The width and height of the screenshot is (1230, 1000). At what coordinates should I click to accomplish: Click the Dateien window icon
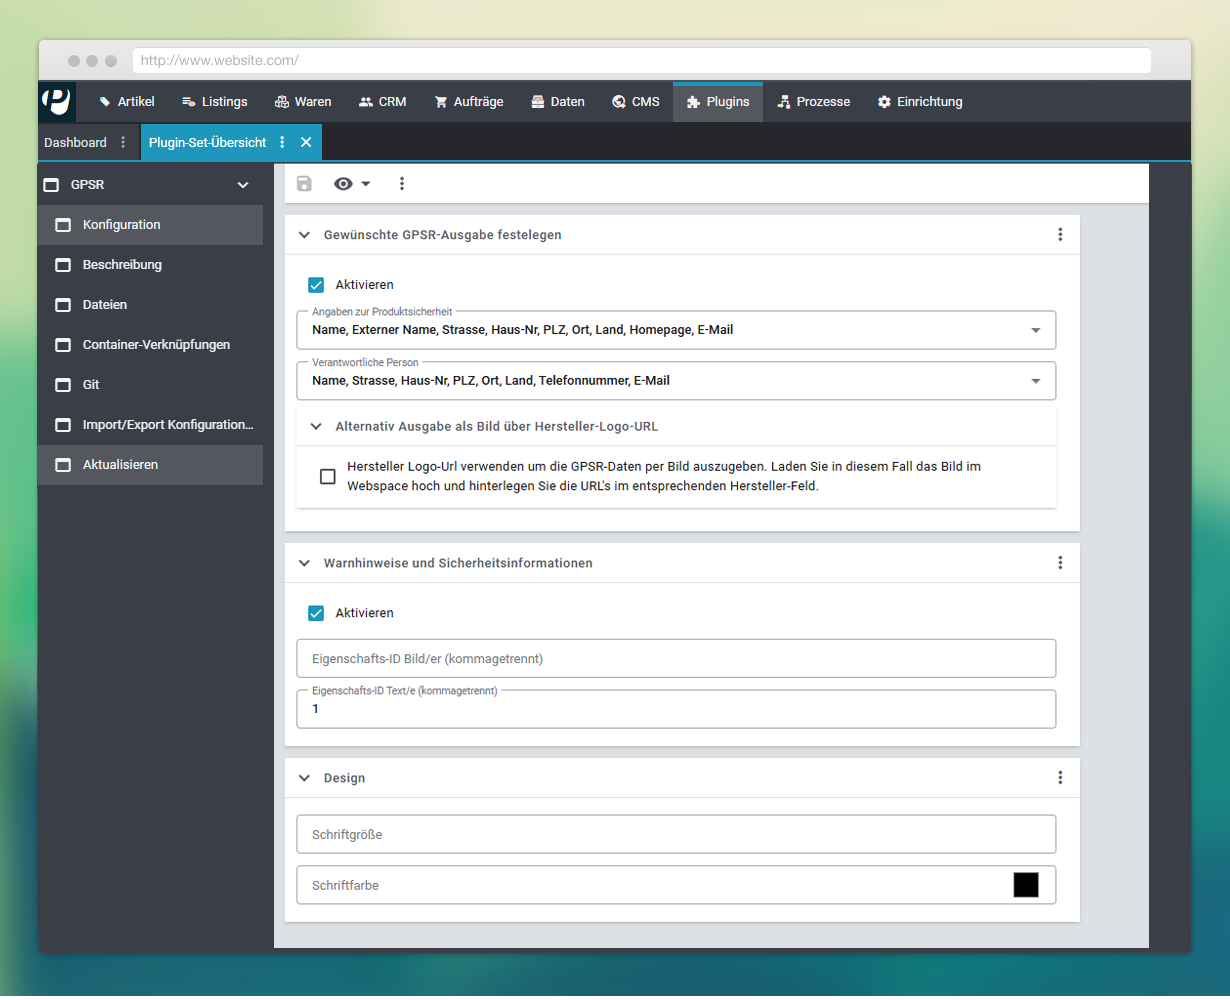(63, 305)
